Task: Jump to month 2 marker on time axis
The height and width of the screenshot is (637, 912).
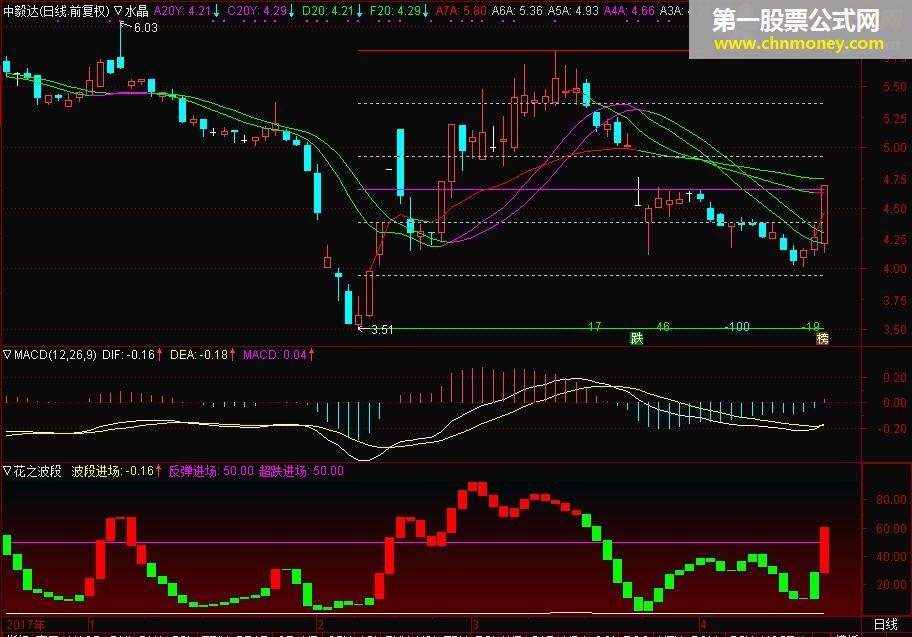Action: click(x=320, y=625)
